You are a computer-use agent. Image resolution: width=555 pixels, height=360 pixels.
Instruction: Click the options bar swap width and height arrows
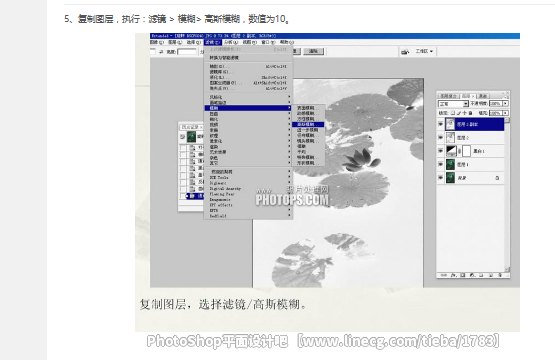coord(161,52)
